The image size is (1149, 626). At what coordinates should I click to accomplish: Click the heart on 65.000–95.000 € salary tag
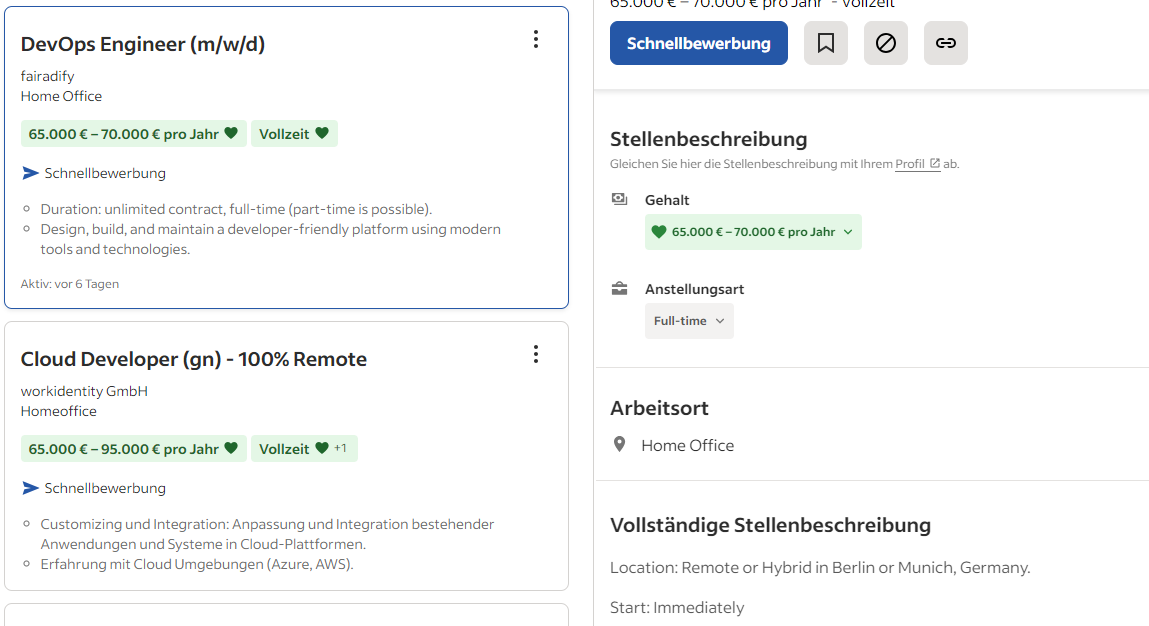click(x=231, y=449)
